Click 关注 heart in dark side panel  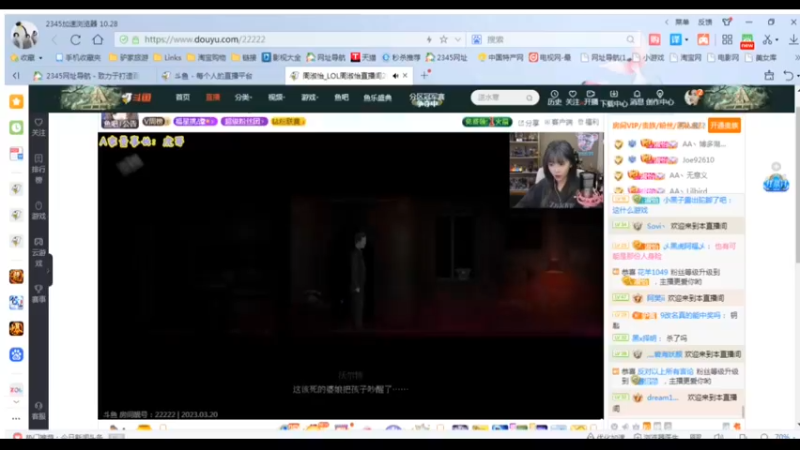[39, 127]
